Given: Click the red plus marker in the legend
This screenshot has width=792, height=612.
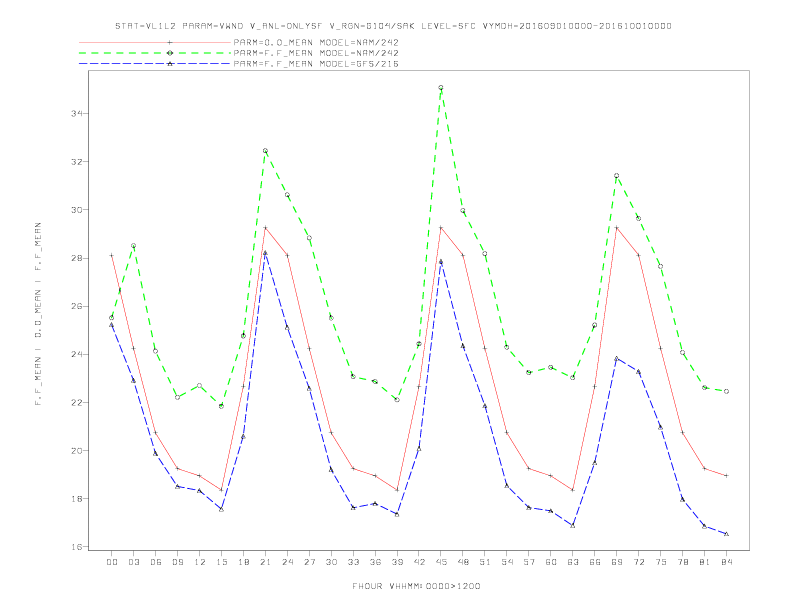Looking at the screenshot, I should (x=170, y=42).
